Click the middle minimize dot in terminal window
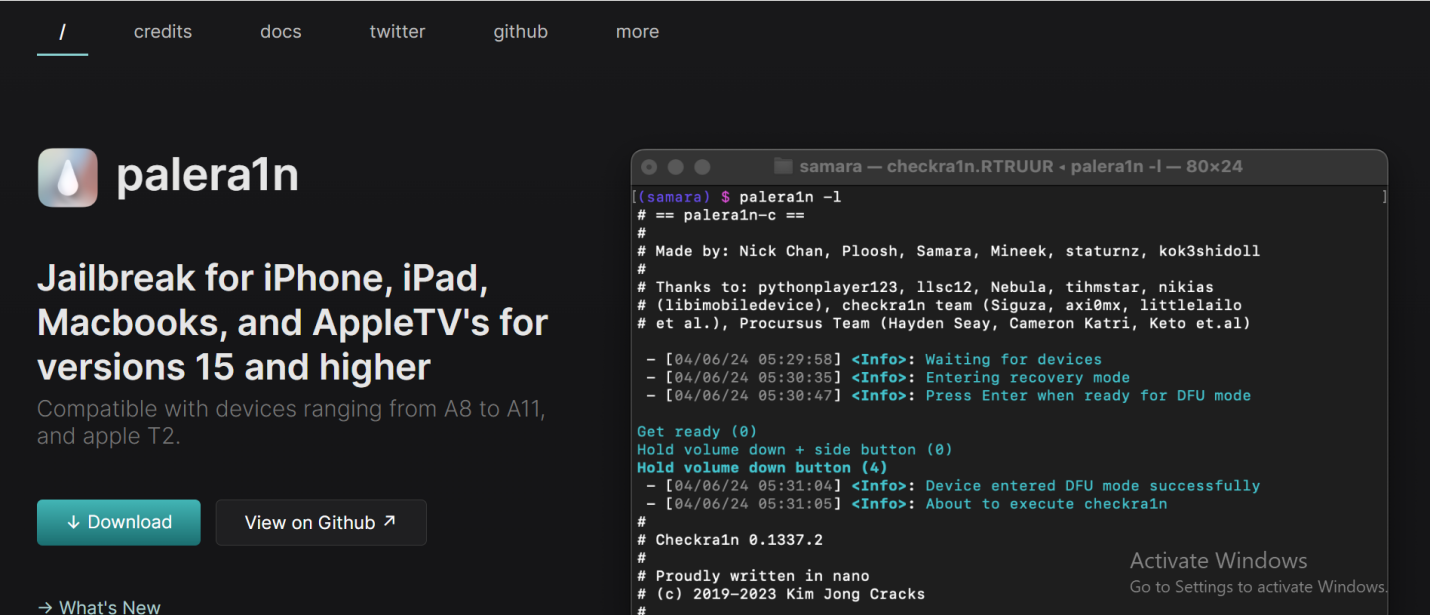 pos(675,167)
